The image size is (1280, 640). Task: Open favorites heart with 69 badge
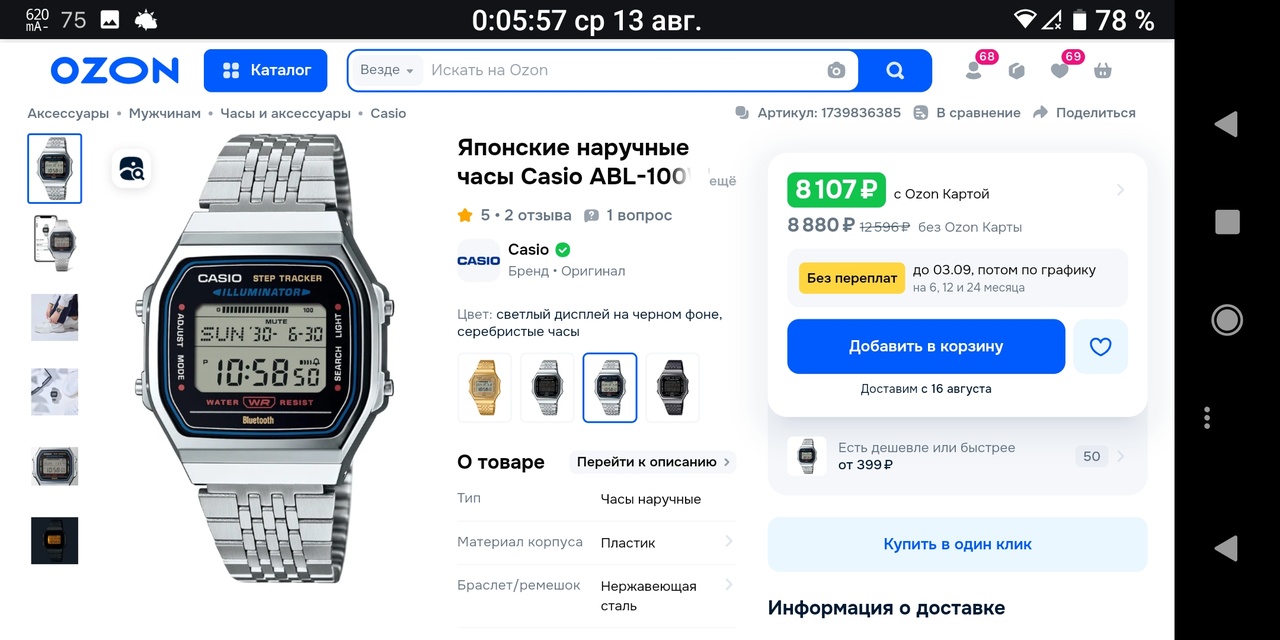point(1060,70)
